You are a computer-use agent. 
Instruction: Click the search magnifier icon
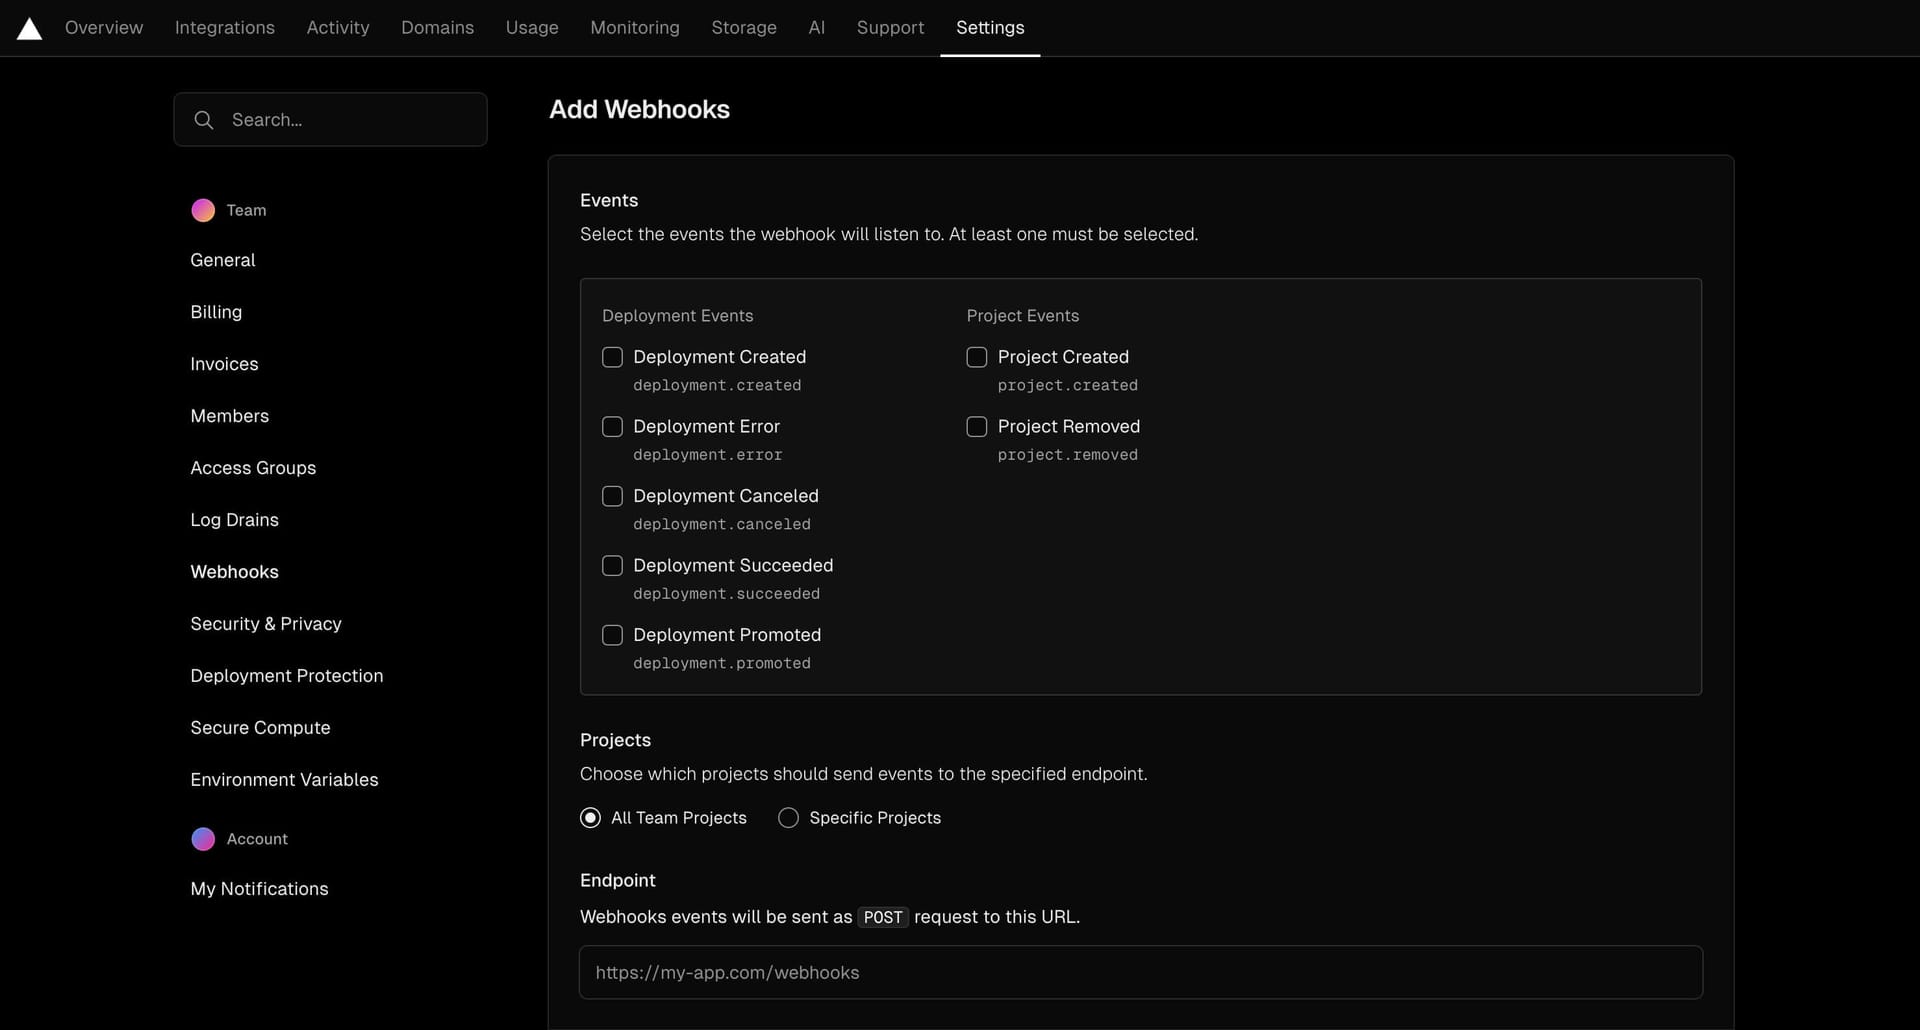tap(204, 119)
